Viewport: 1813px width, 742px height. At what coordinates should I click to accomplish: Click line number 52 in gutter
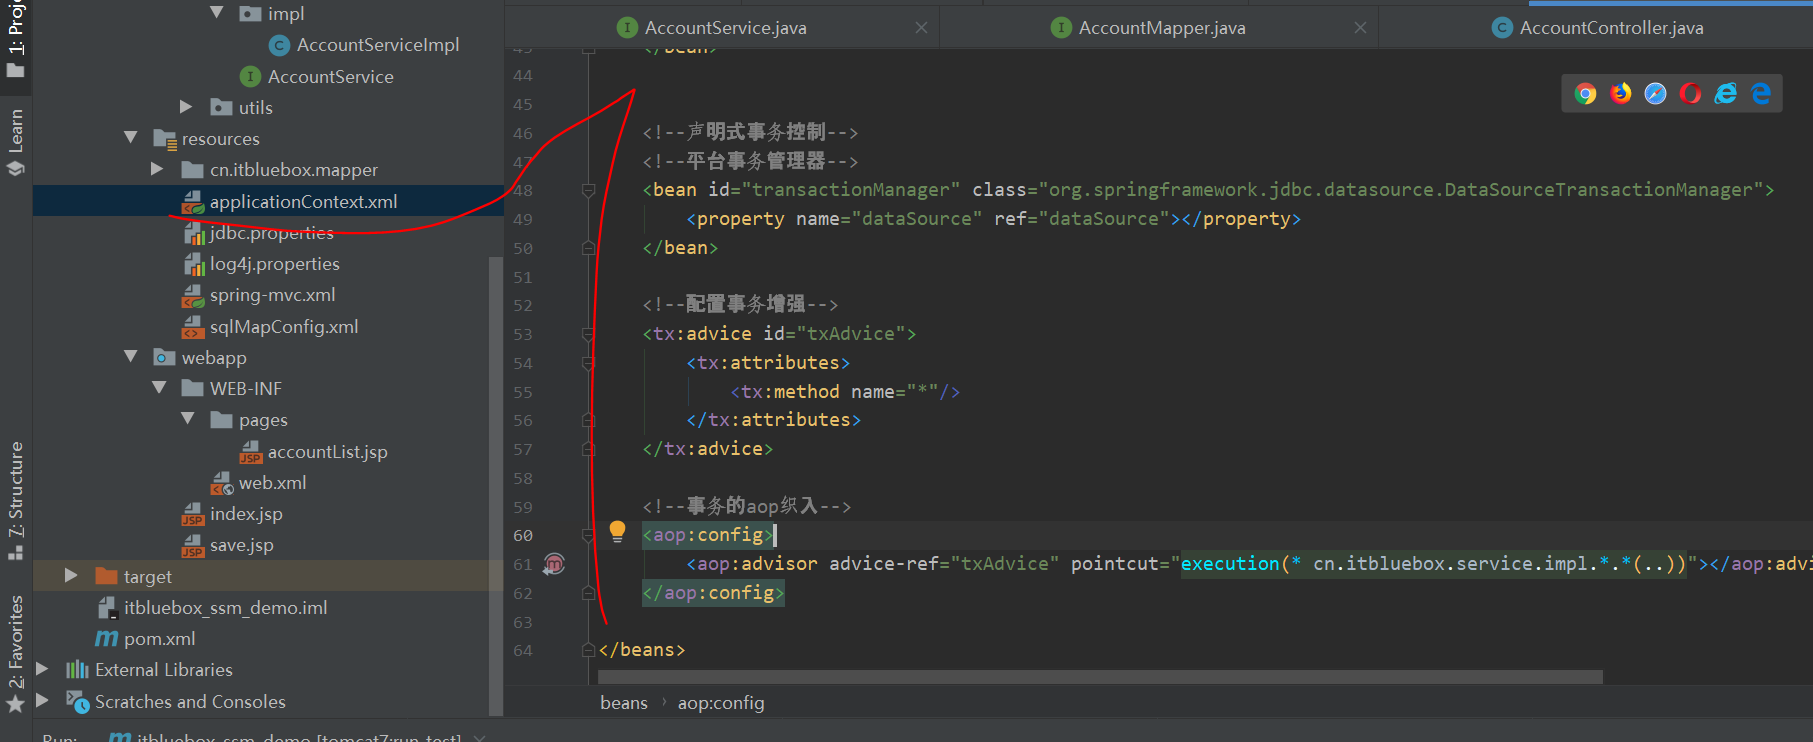click(523, 305)
